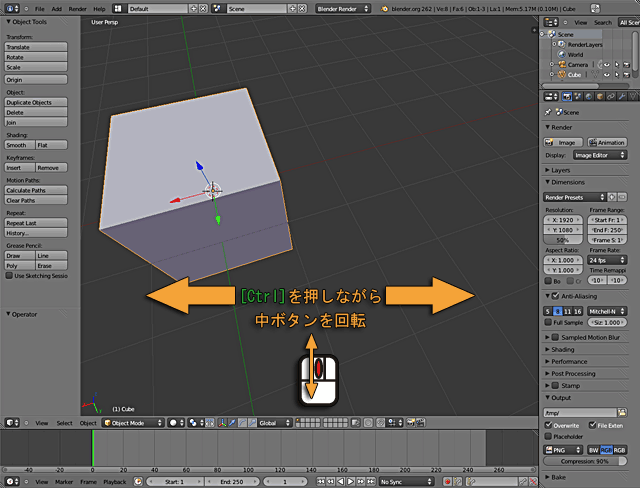Image resolution: width=640 pixels, height=488 pixels.
Task: Disable the Anti-Aliasing checkbox
Action: click(x=549, y=295)
